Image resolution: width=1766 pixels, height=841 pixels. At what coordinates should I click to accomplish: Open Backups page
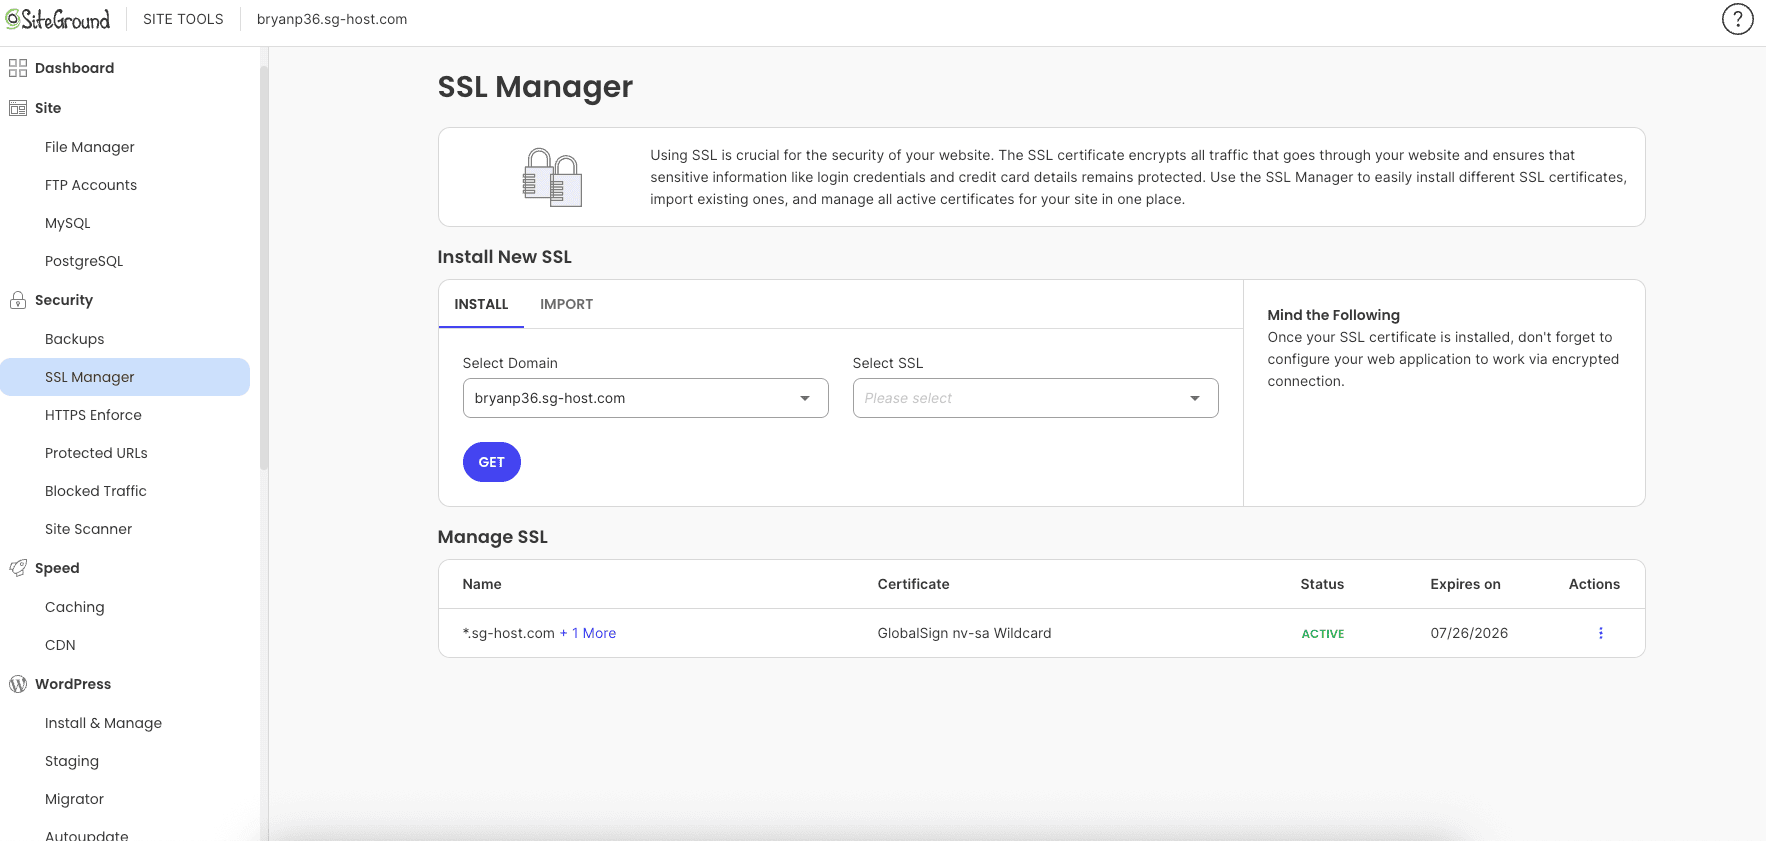coord(74,339)
